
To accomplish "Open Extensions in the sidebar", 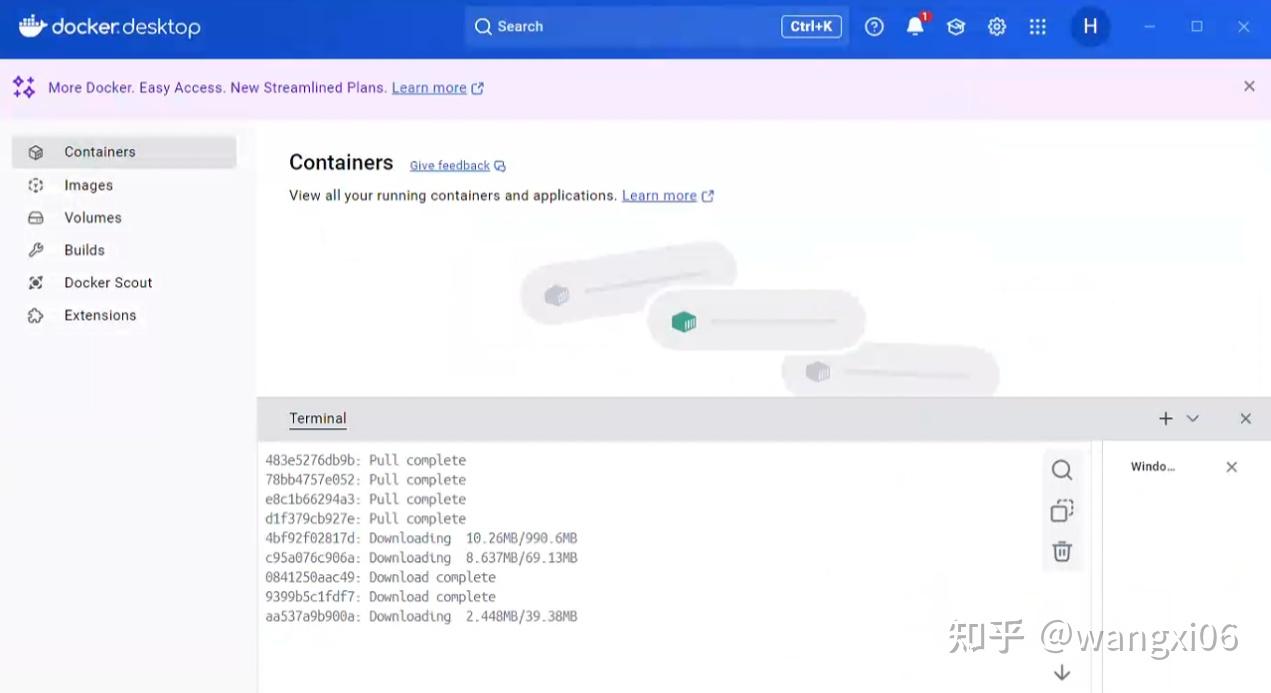I will pyautogui.click(x=124, y=316).
